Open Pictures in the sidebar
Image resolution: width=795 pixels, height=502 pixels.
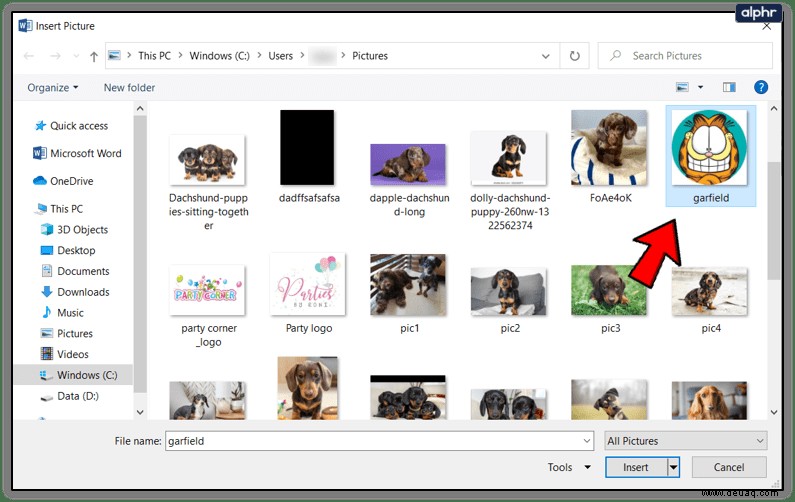[x=66, y=334]
